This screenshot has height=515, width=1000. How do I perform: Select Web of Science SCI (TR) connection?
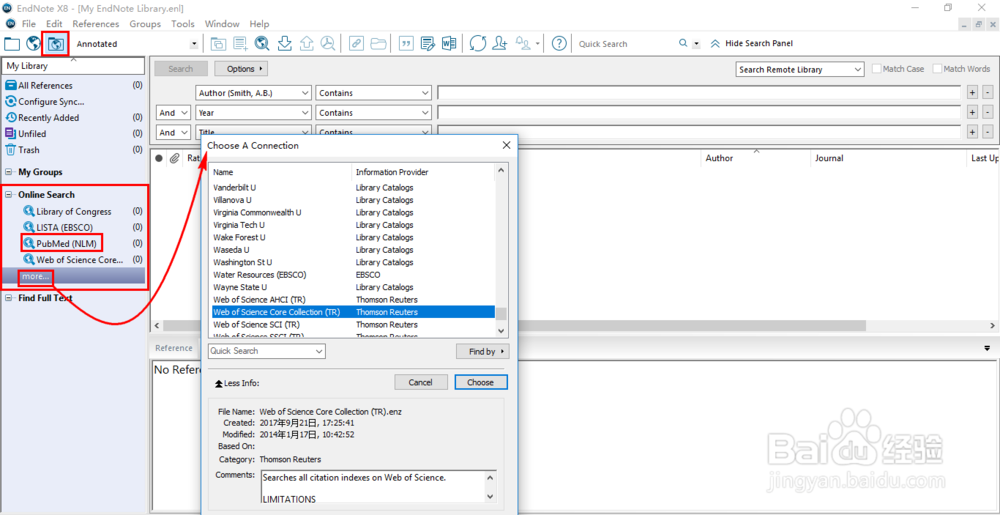[x=354, y=324]
